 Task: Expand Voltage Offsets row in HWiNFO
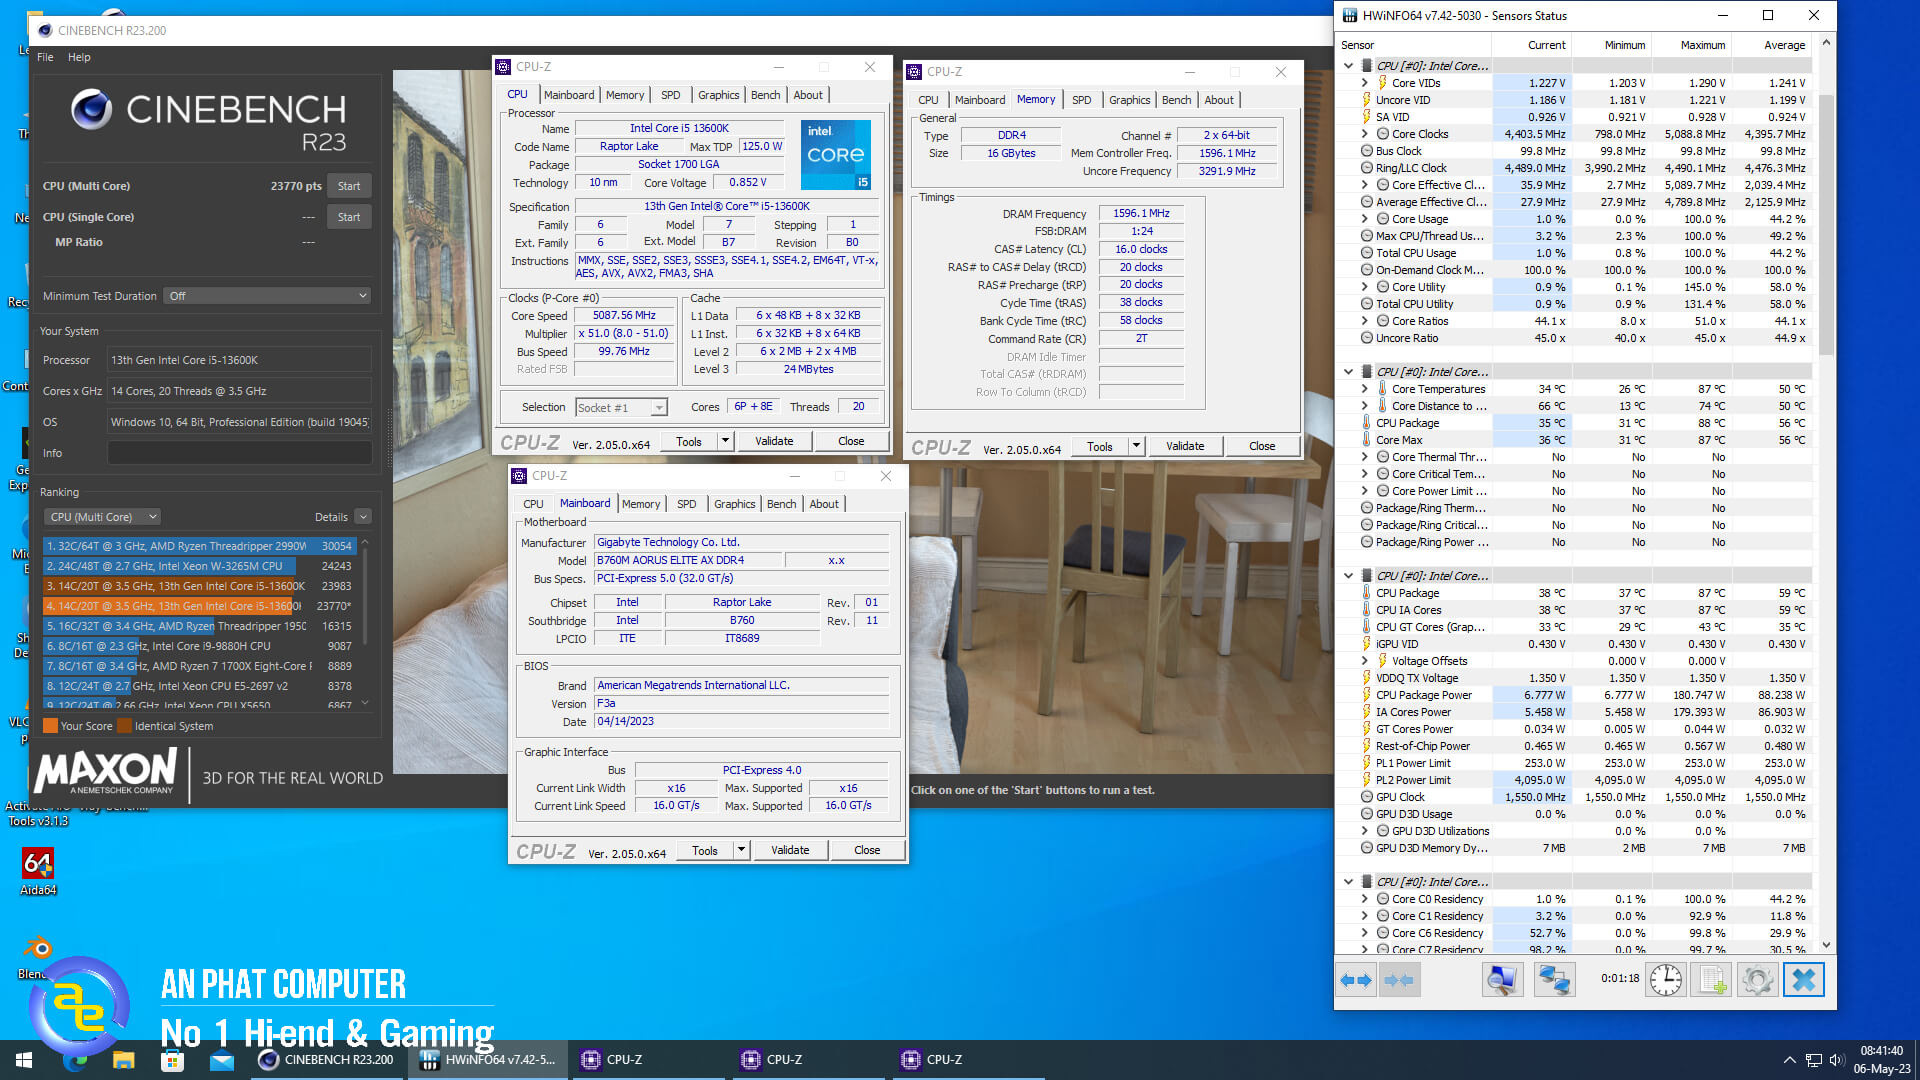(1364, 661)
